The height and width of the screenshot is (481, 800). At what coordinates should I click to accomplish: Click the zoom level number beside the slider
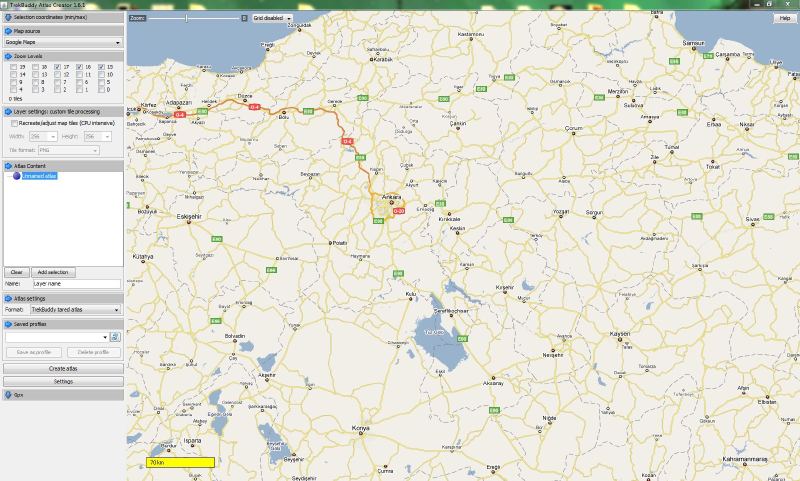pos(244,18)
